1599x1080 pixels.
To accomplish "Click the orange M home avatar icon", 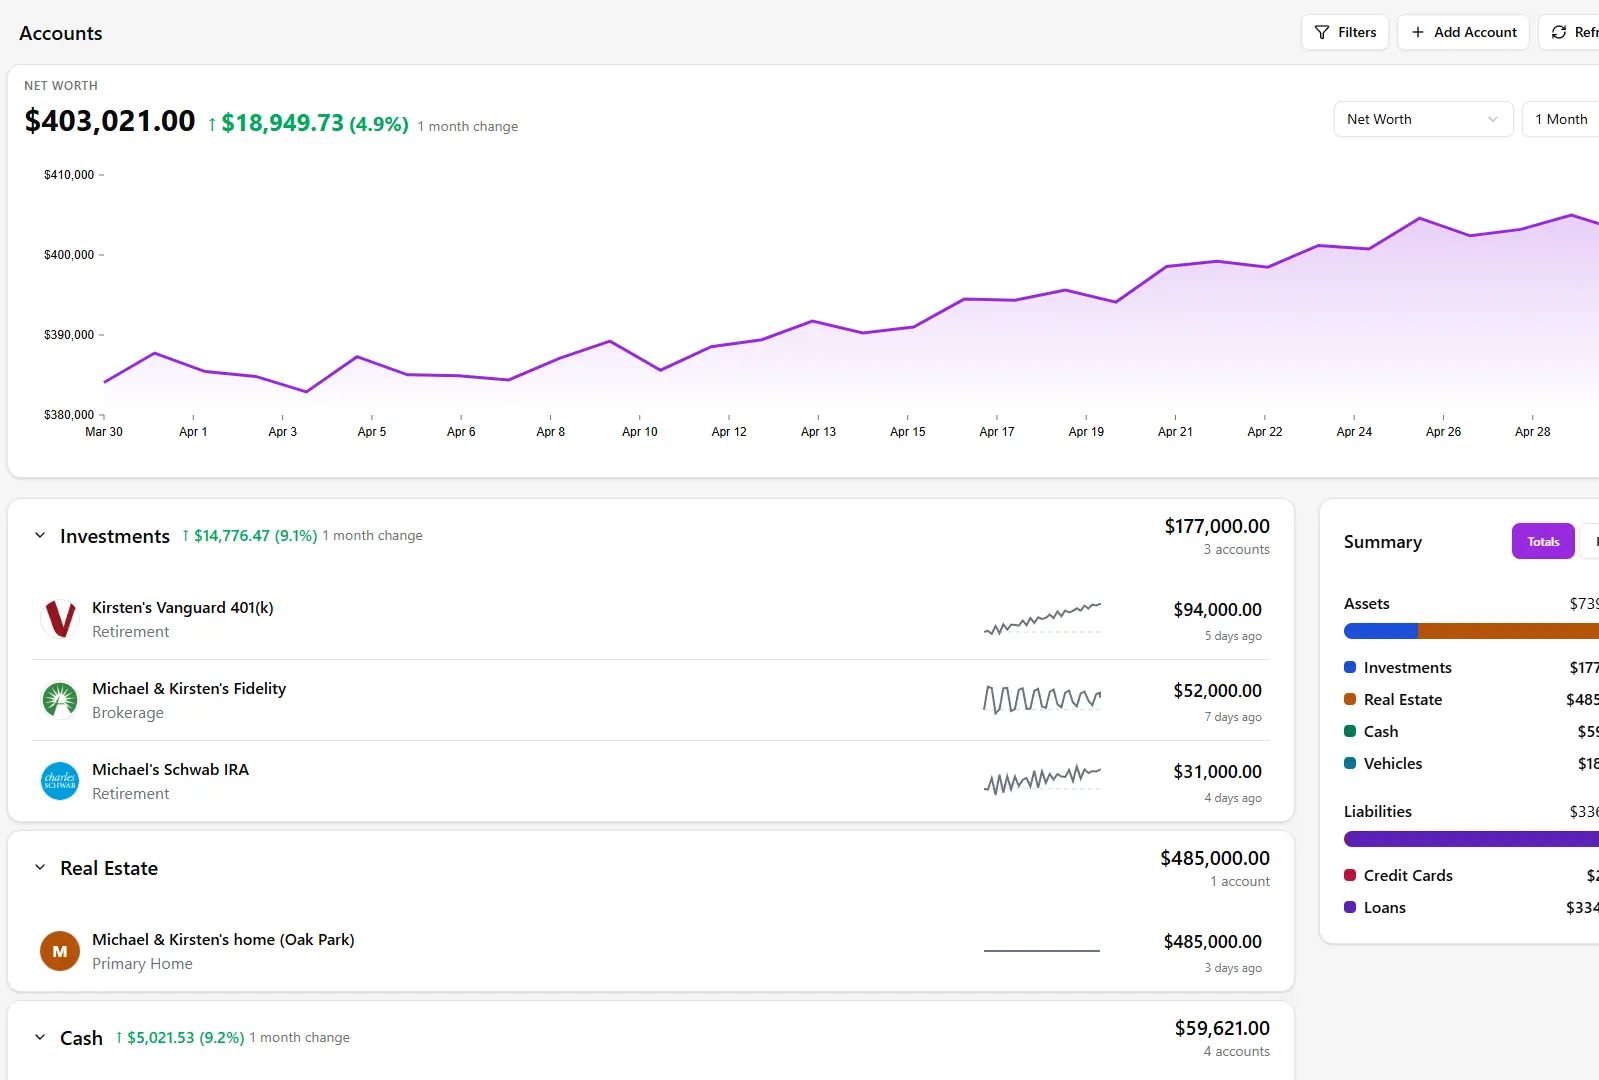I will coord(60,951).
